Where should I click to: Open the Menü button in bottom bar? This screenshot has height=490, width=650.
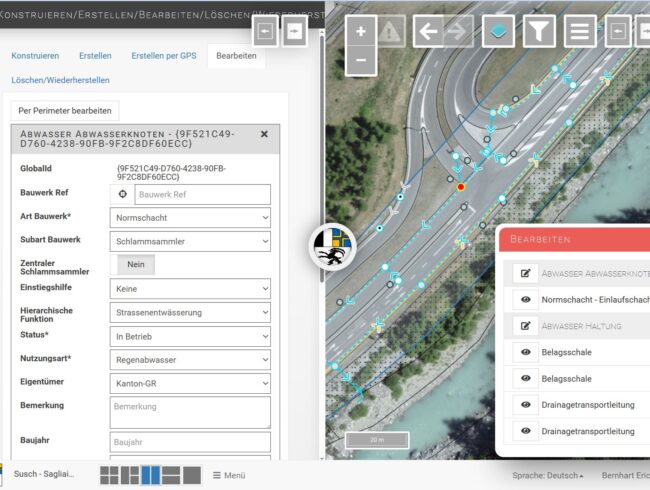click(x=229, y=475)
